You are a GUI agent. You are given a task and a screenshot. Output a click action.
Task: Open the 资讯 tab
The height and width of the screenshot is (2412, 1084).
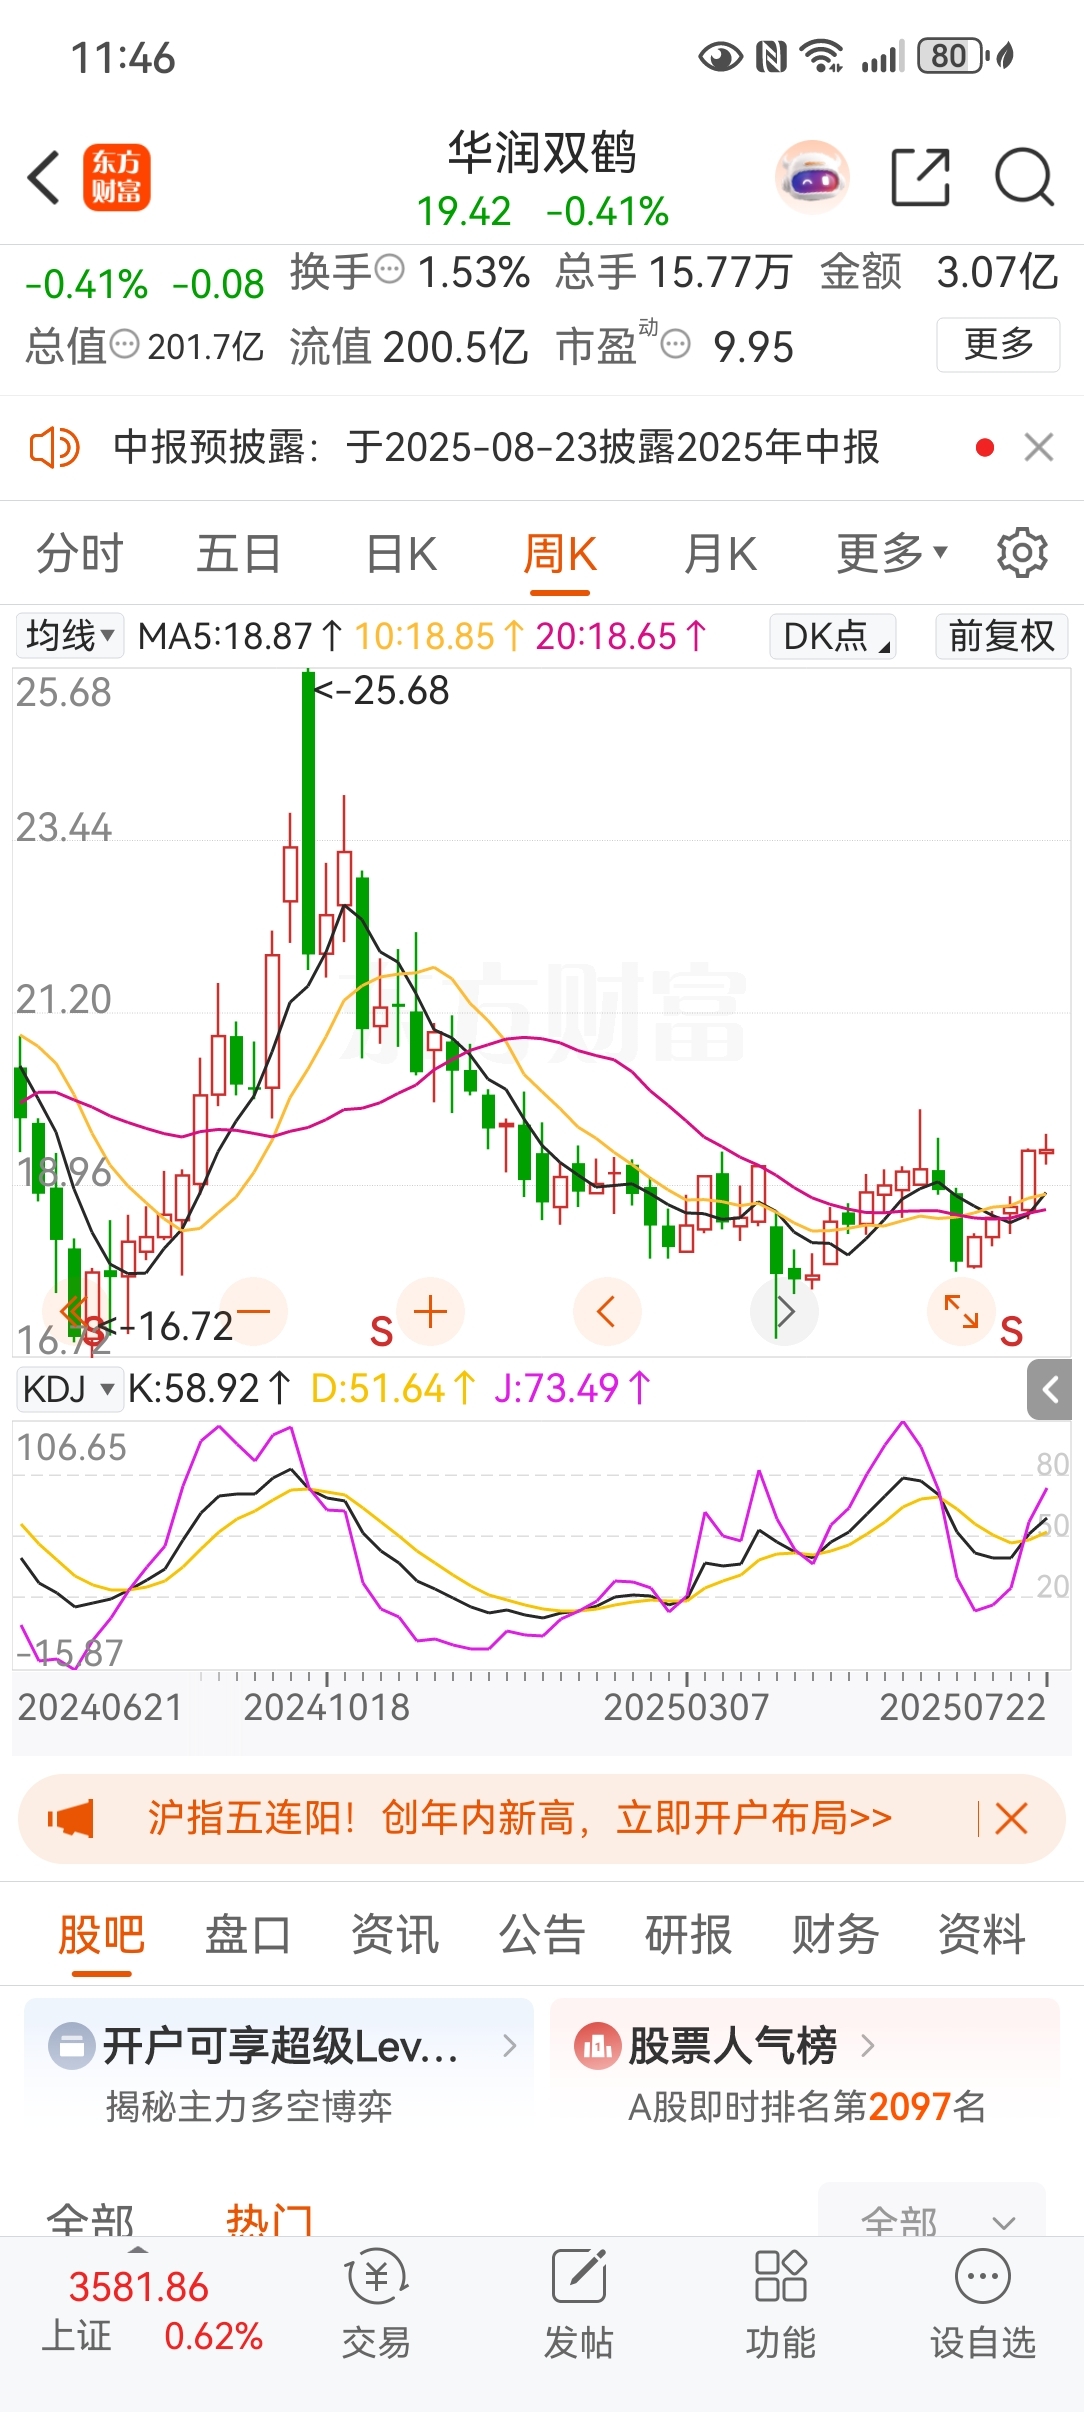pos(395,1934)
